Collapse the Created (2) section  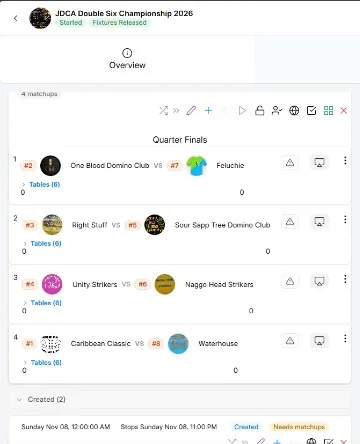(x=42, y=399)
